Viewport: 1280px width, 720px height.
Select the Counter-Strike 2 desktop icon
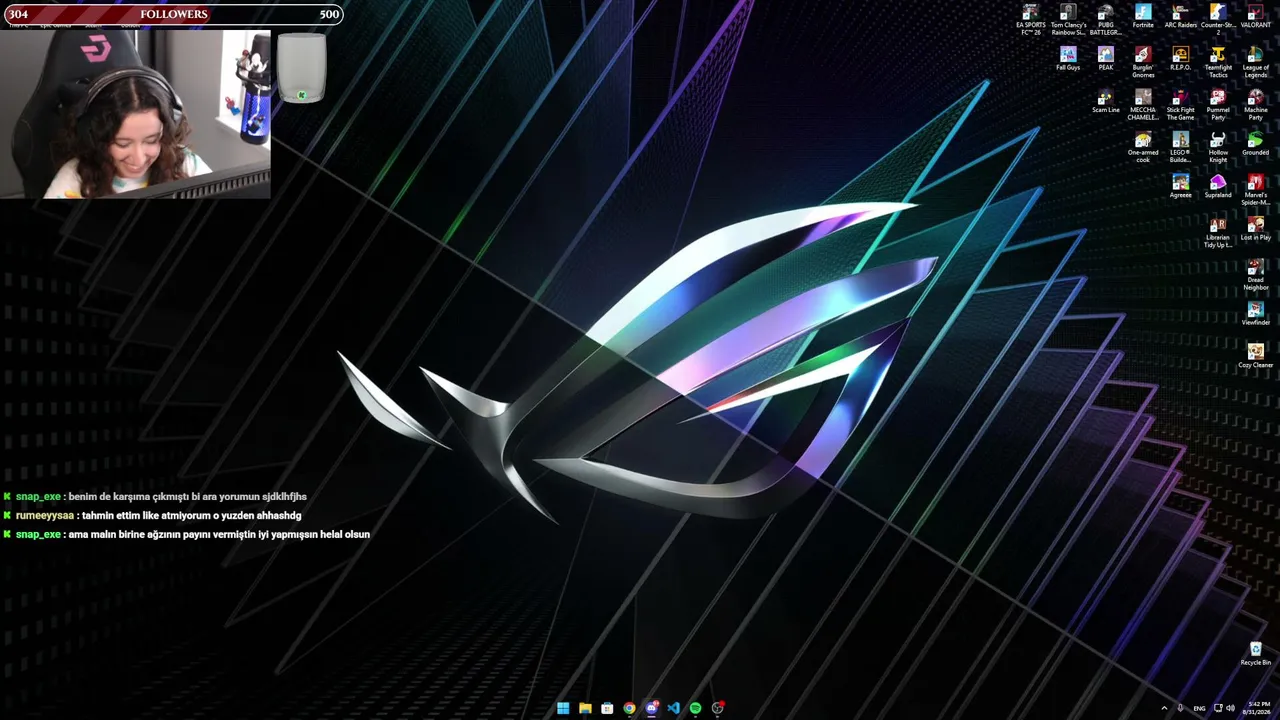(1218, 19)
